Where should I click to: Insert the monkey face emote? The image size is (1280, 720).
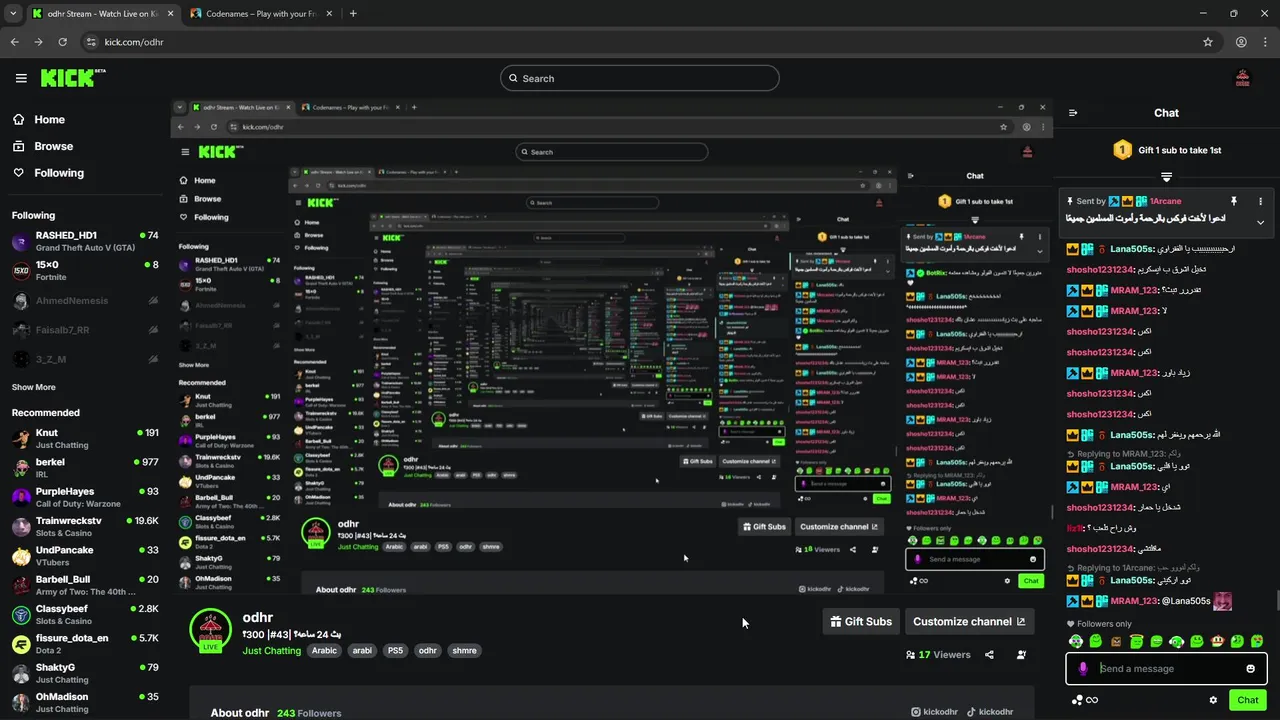coord(1217,641)
